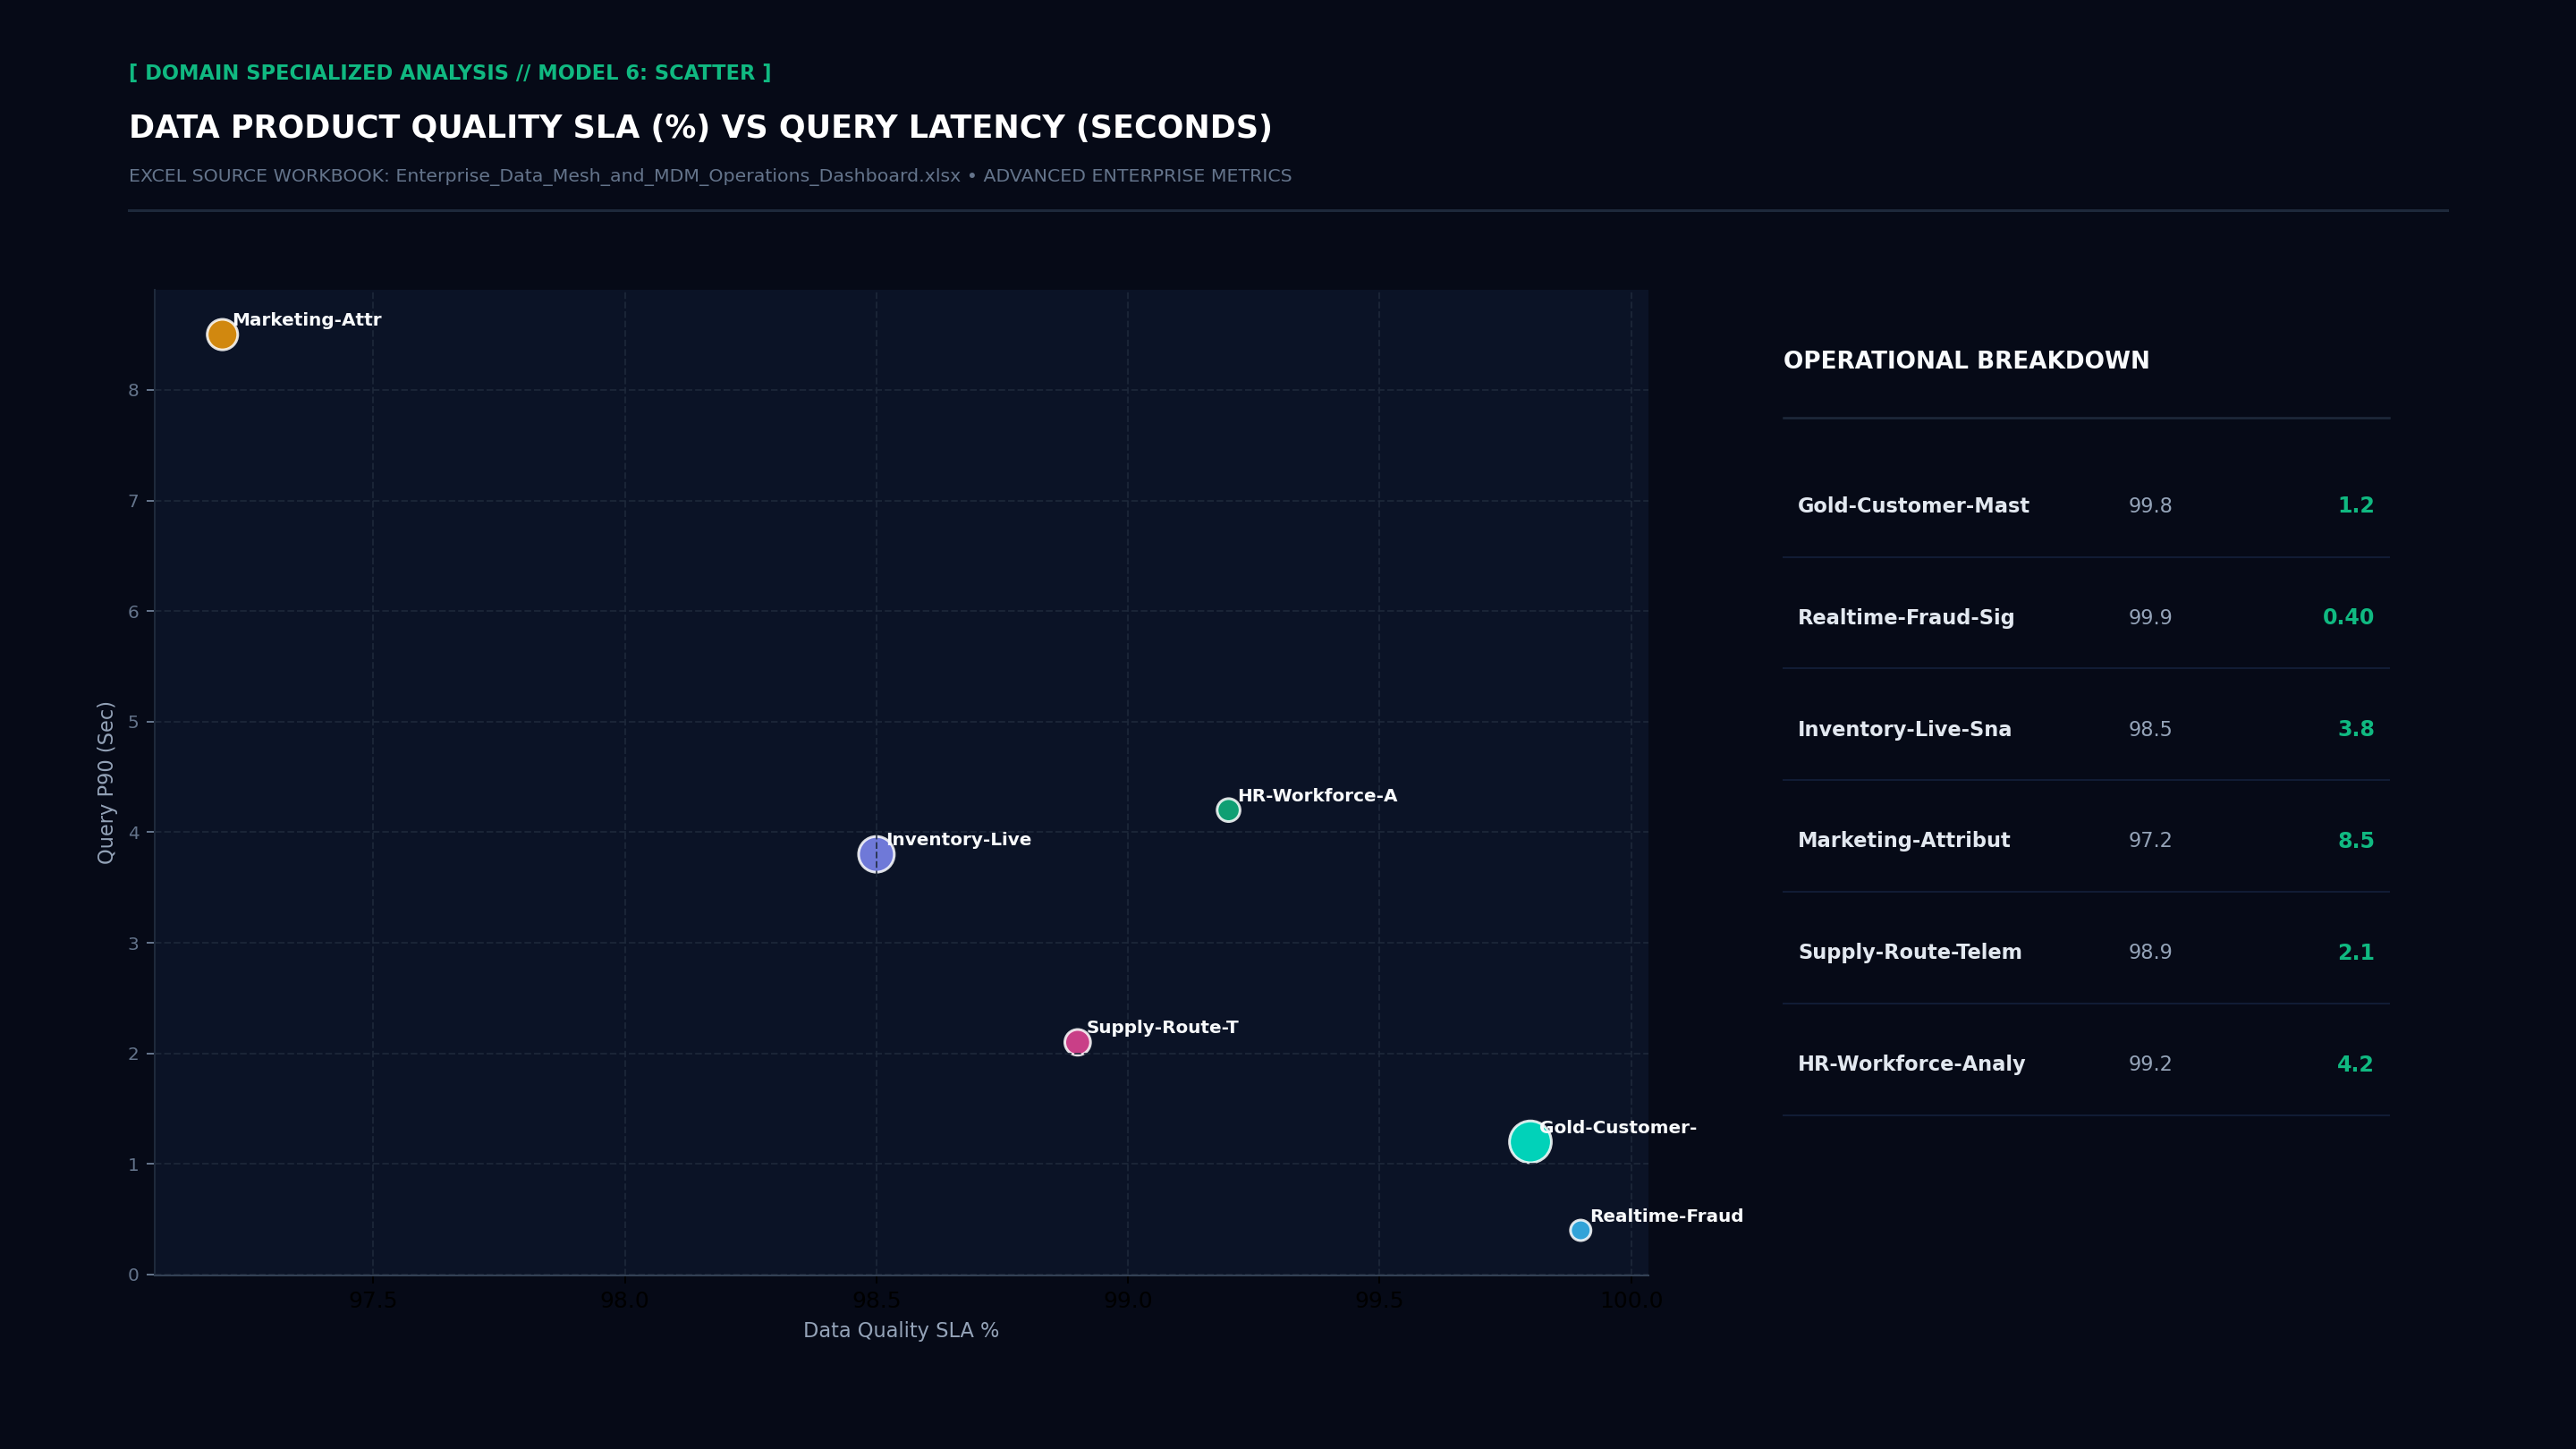Click the 99.2 SLA value

[x=2150, y=1064]
